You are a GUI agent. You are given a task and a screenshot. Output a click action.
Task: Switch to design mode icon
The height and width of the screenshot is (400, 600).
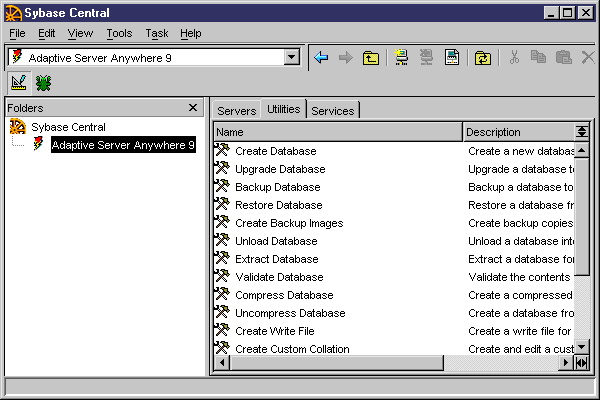tap(18, 83)
